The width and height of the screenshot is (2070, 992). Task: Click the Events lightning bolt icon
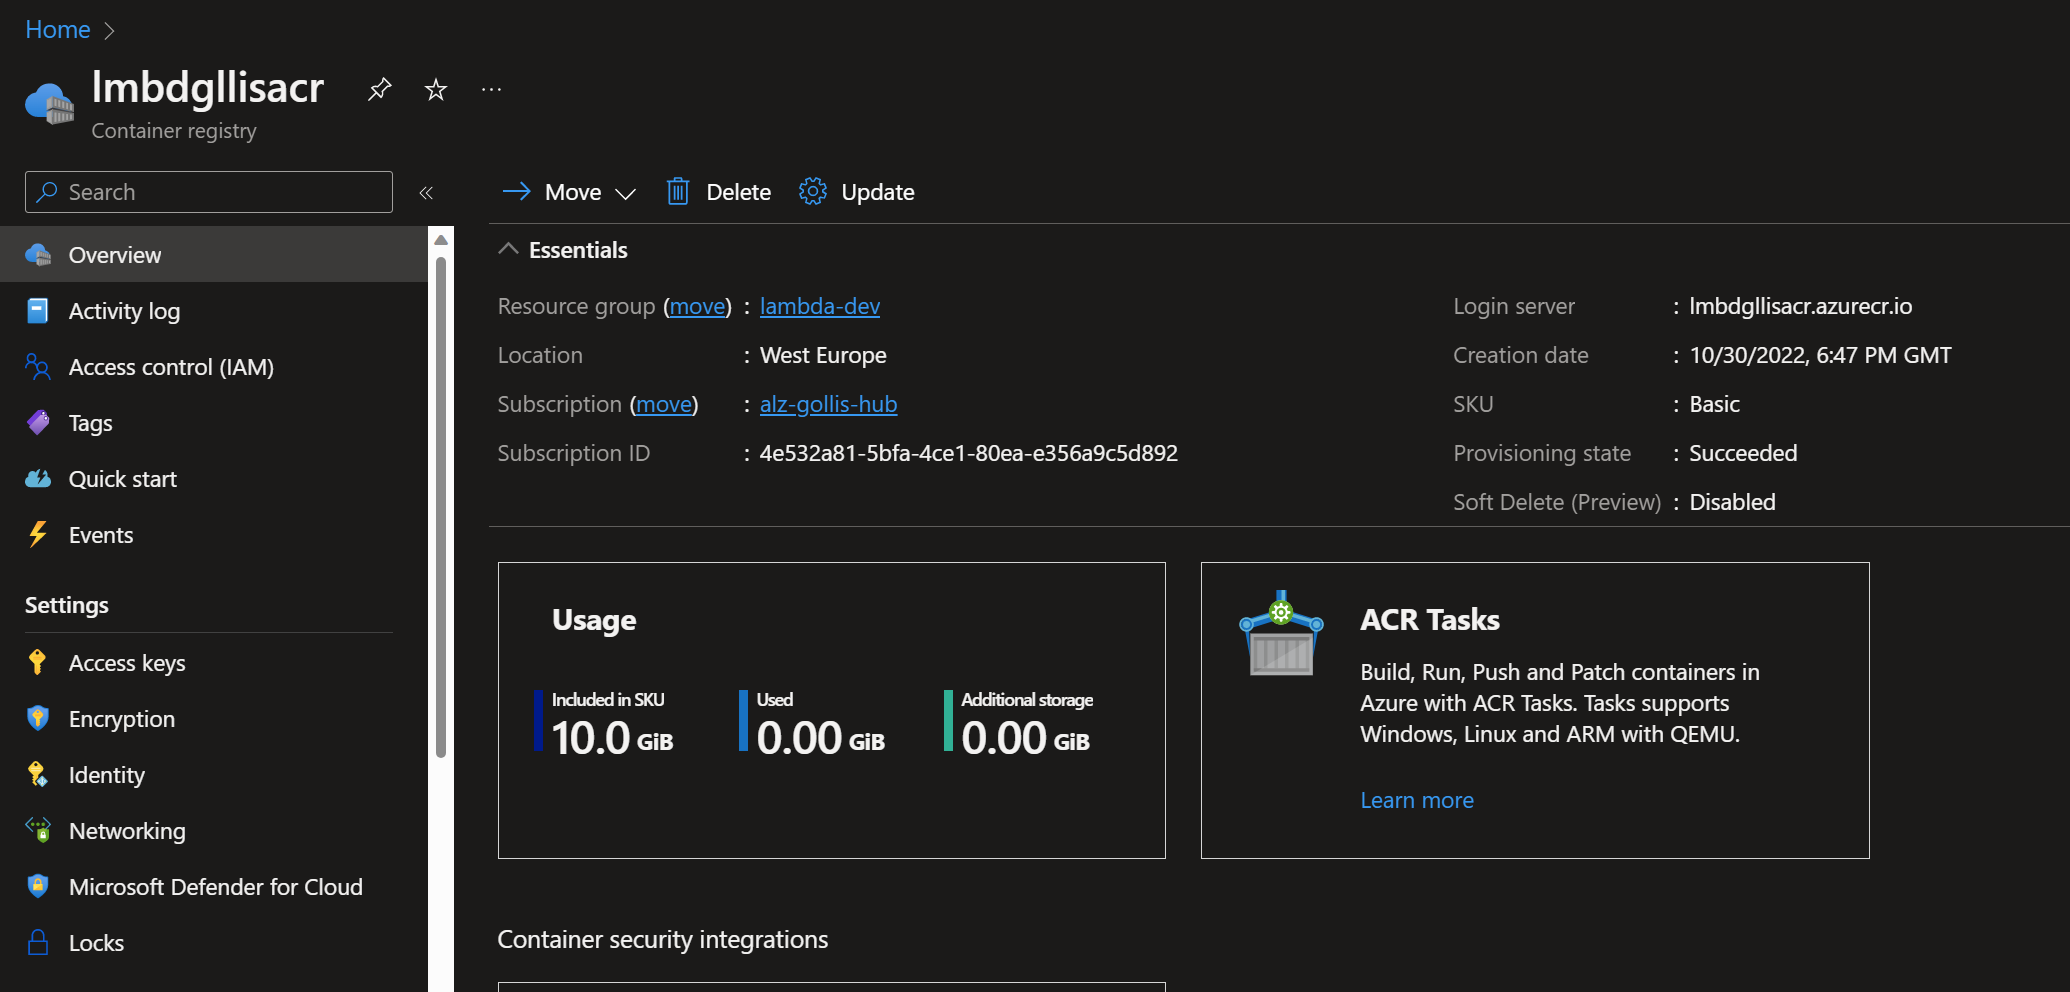point(38,535)
